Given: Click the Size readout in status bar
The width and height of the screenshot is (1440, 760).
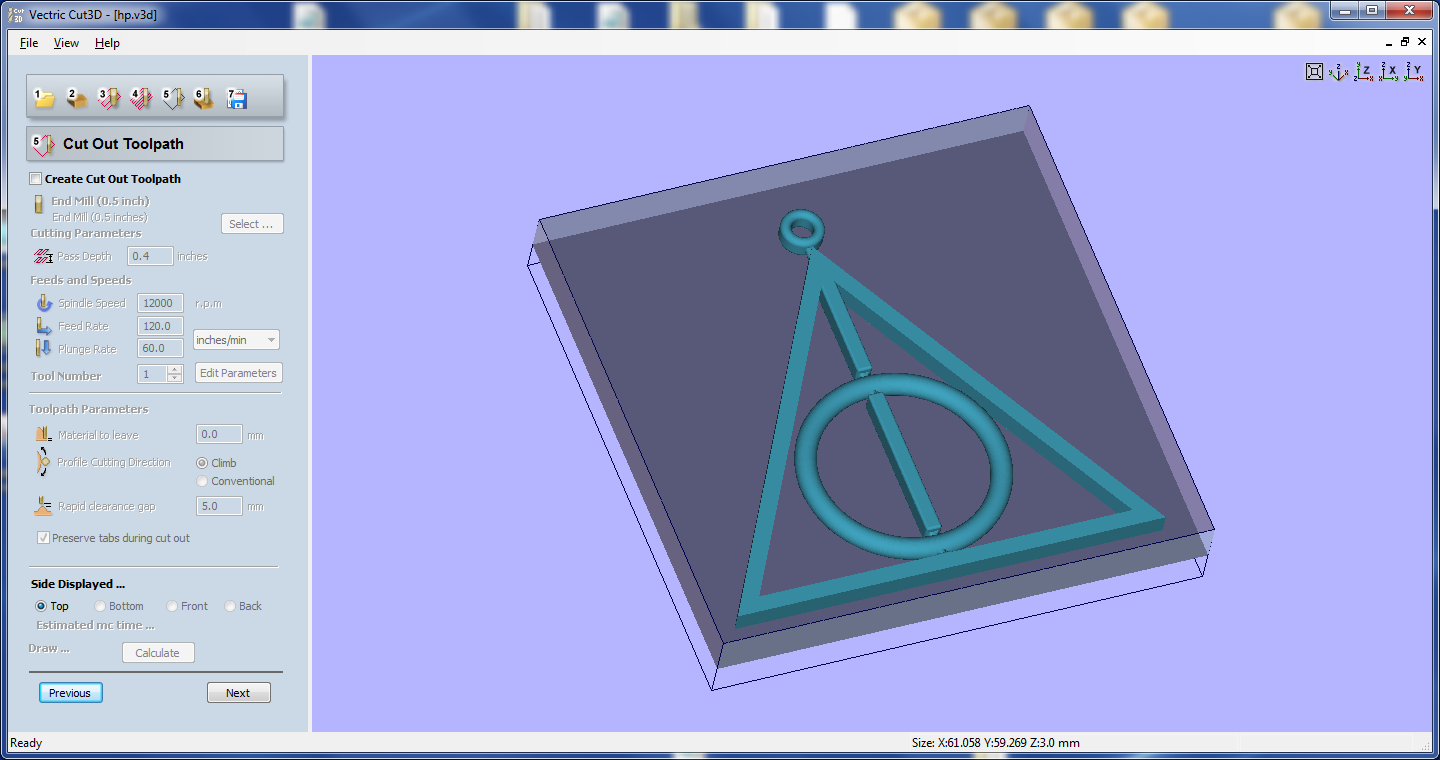Looking at the screenshot, I should pos(995,743).
